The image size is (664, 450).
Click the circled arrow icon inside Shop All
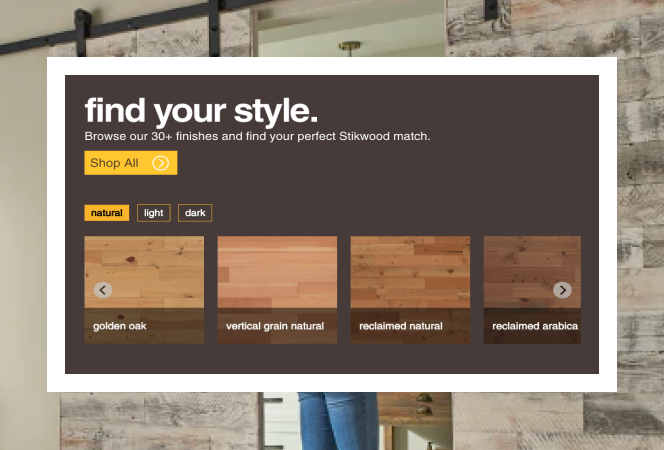point(160,163)
